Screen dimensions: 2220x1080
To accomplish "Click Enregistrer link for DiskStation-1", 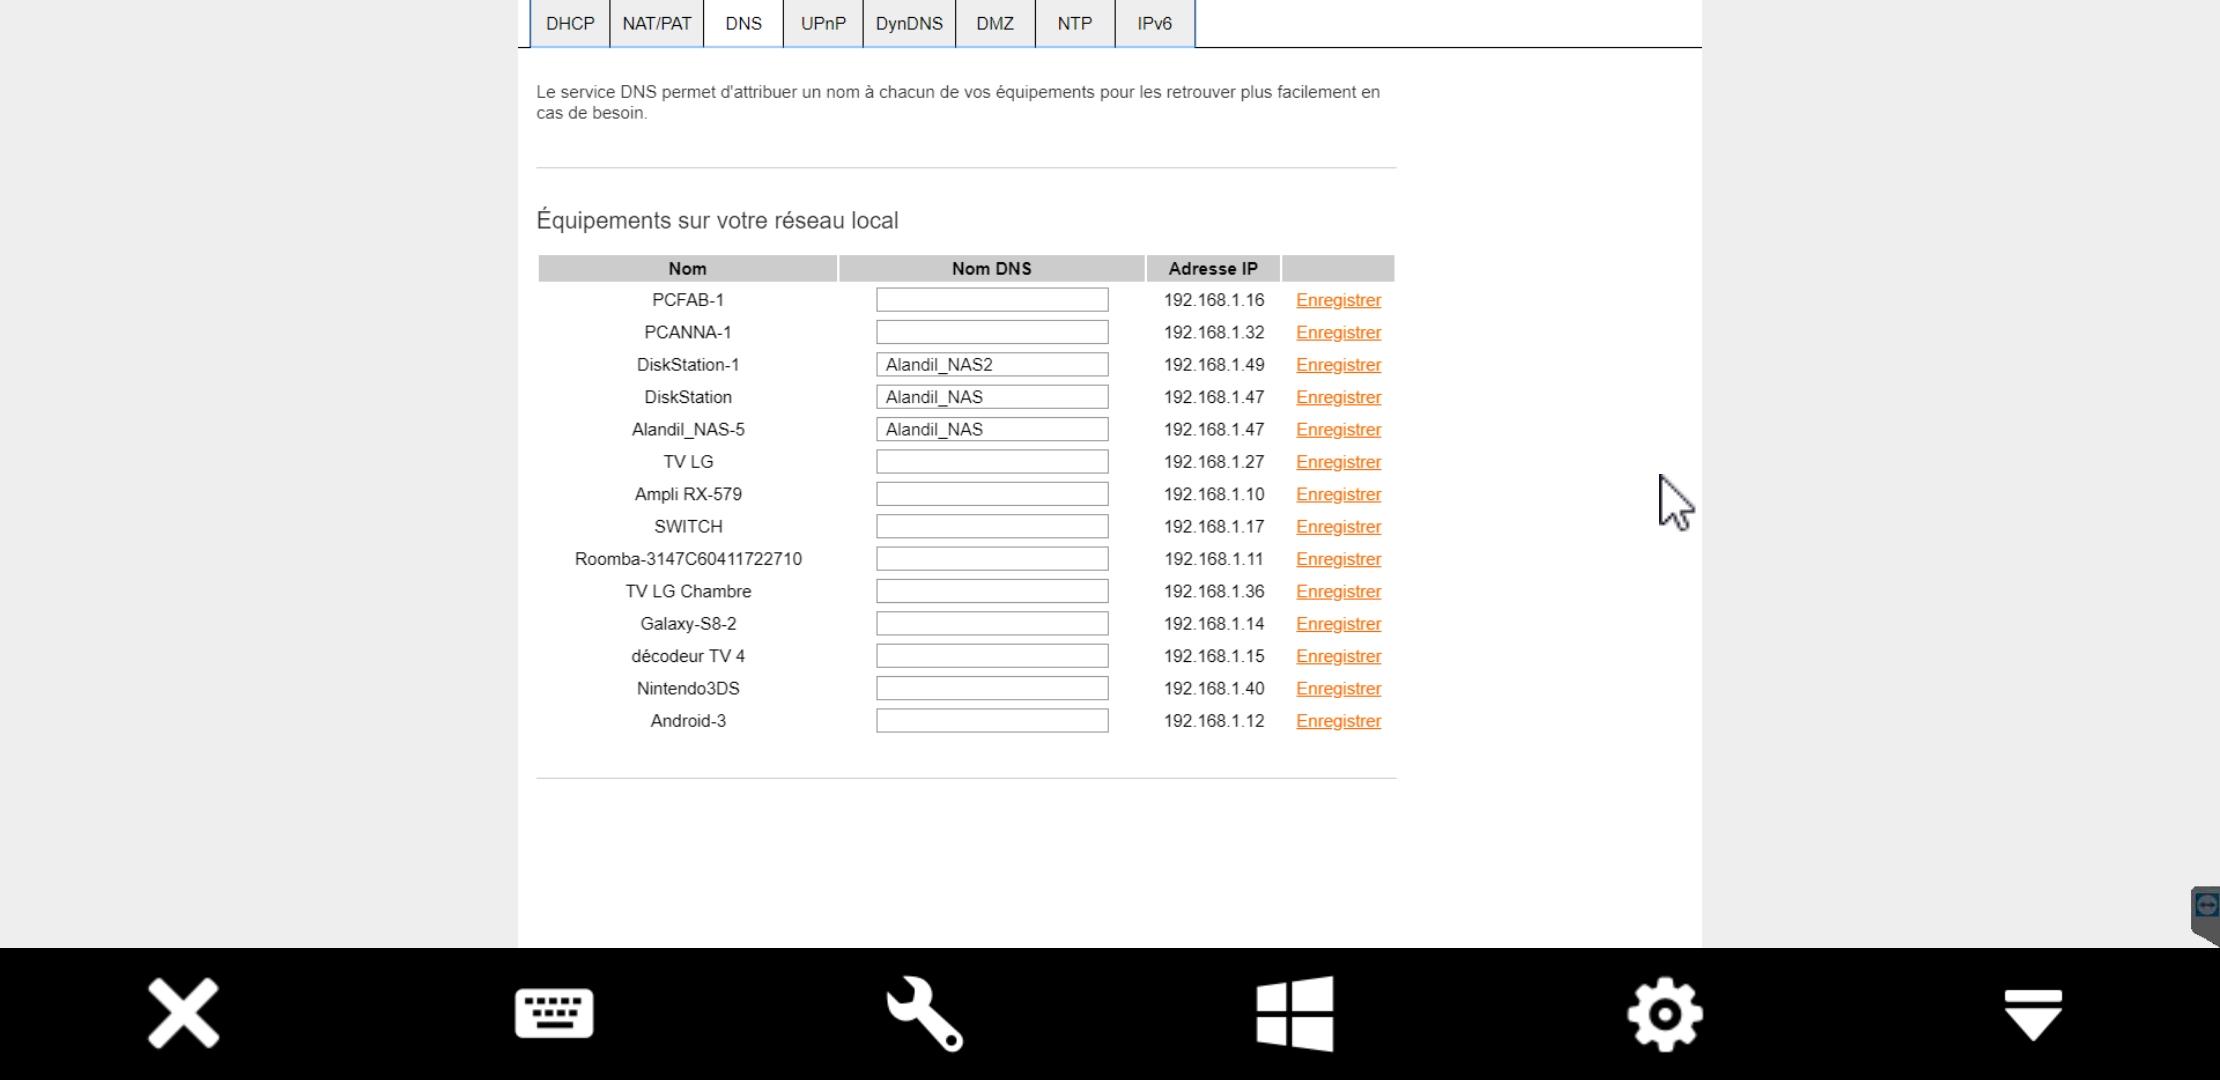I will coord(1338,365).
